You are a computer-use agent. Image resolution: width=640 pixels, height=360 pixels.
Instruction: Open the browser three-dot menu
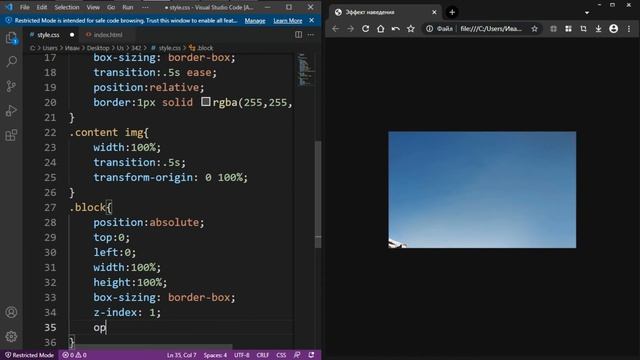pyautogui.click(x=629, y=29)
